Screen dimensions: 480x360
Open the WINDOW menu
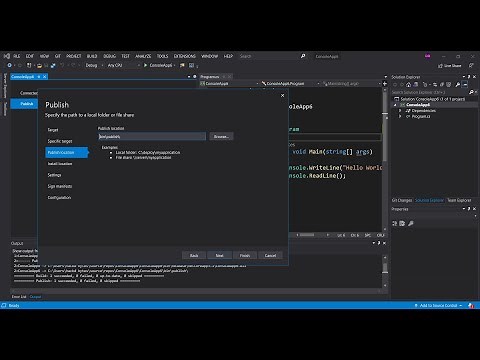209,56
